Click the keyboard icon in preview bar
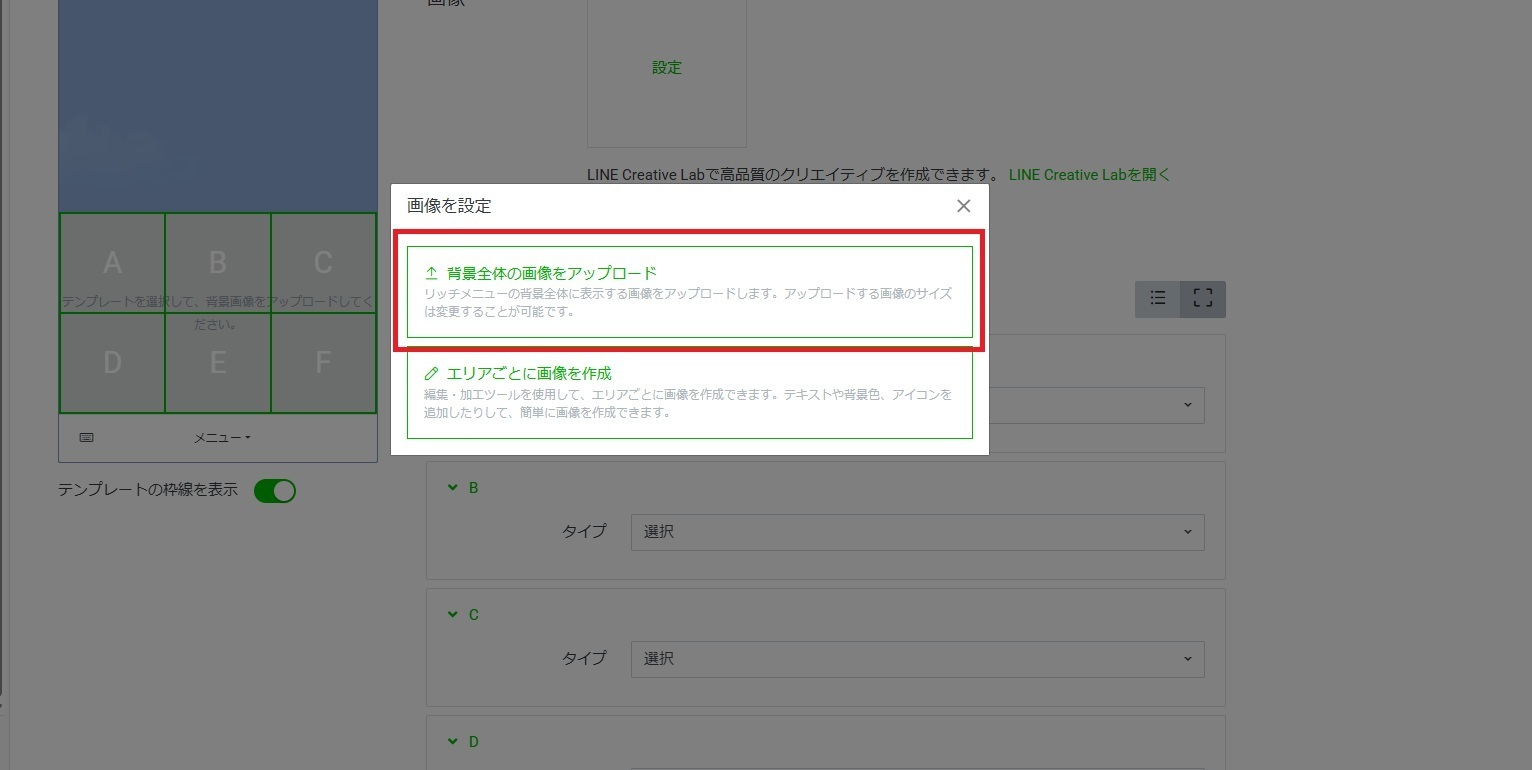This screenshot has width=1532, height=770. coord(86,437)
